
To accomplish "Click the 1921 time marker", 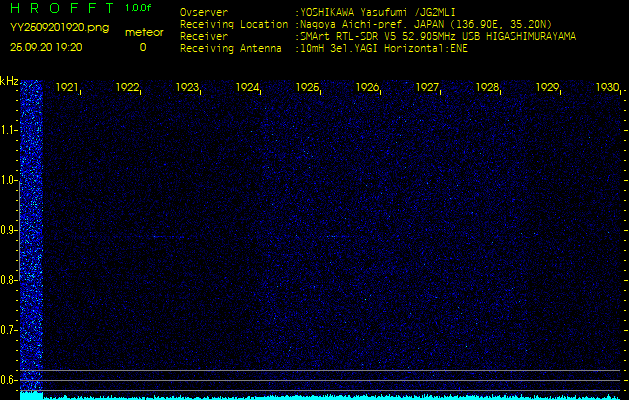I will (x=67, y=87).
